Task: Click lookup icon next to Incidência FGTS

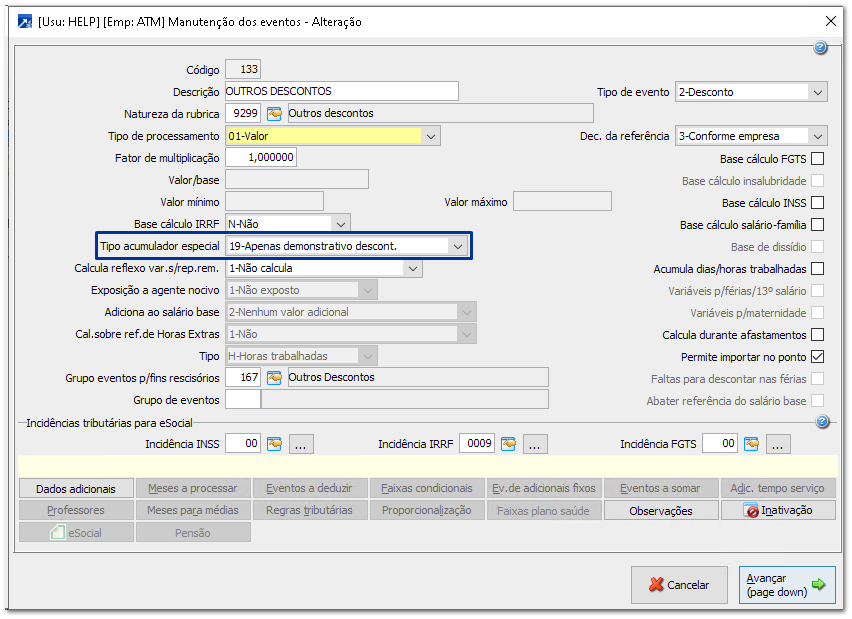Action: [751, 444]
